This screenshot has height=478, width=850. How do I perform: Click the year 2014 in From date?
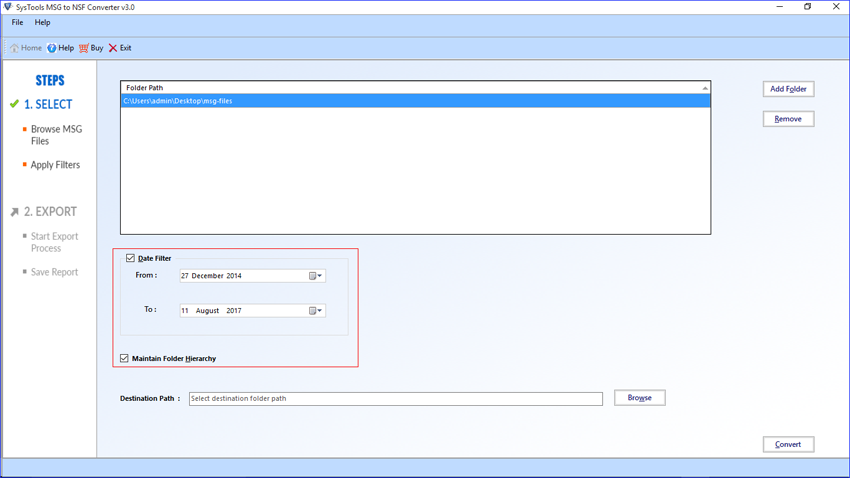pyautogui.click(x=234, y=276)
